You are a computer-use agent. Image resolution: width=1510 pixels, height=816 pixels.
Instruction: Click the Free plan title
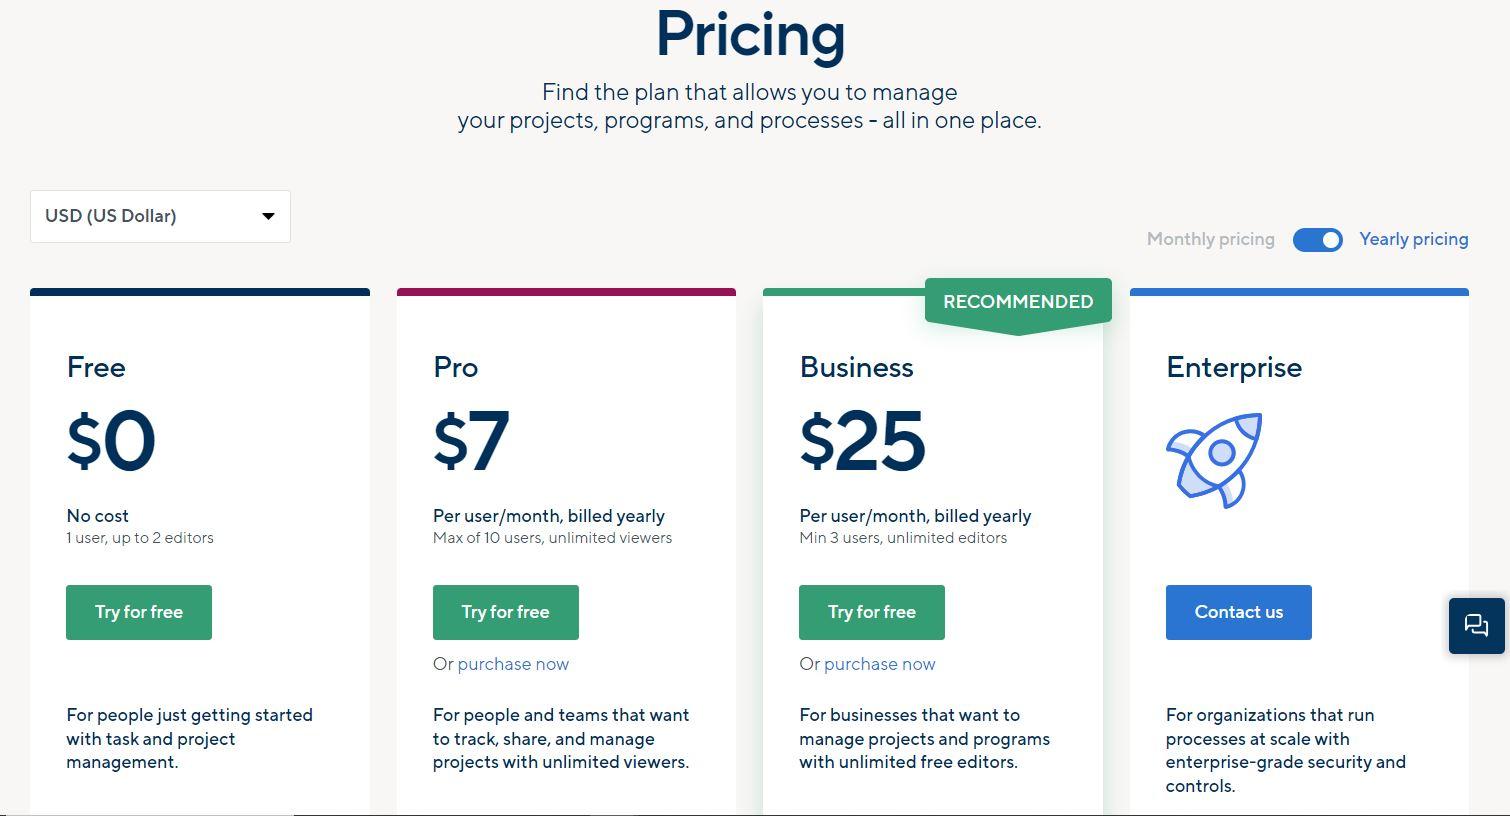coord(96,367)
